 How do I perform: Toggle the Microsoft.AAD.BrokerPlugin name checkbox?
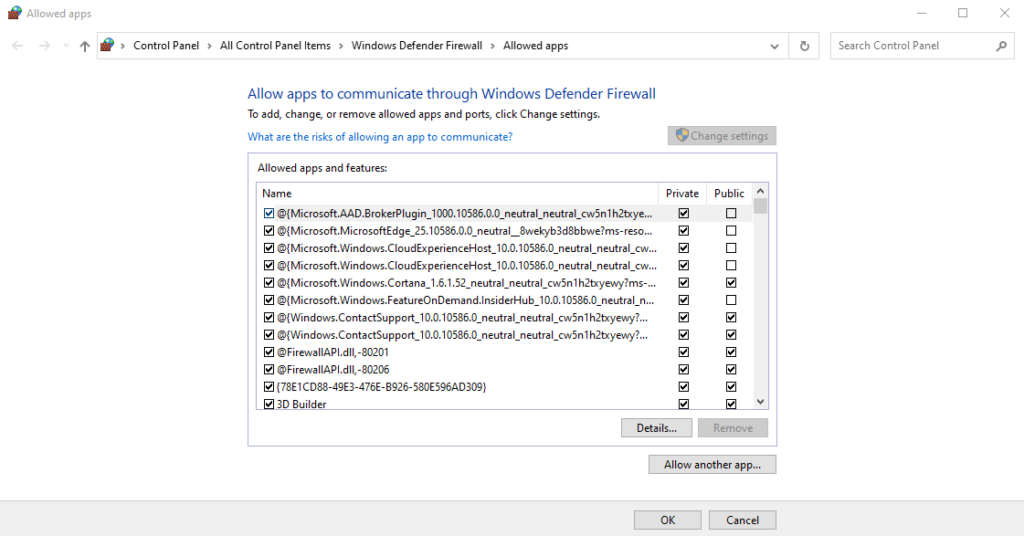point(268,213)
